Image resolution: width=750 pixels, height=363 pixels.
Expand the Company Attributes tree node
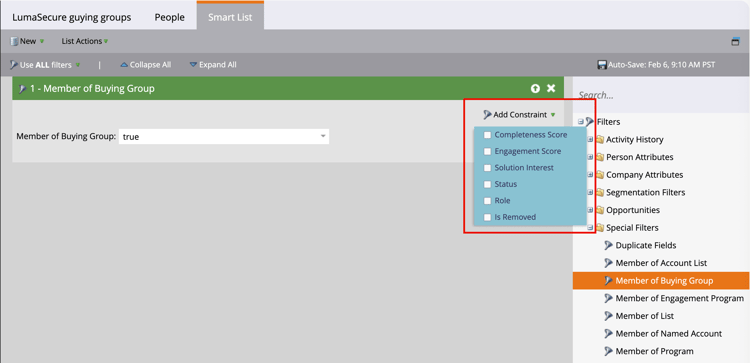pyautogui.click(x=591, y=175)
